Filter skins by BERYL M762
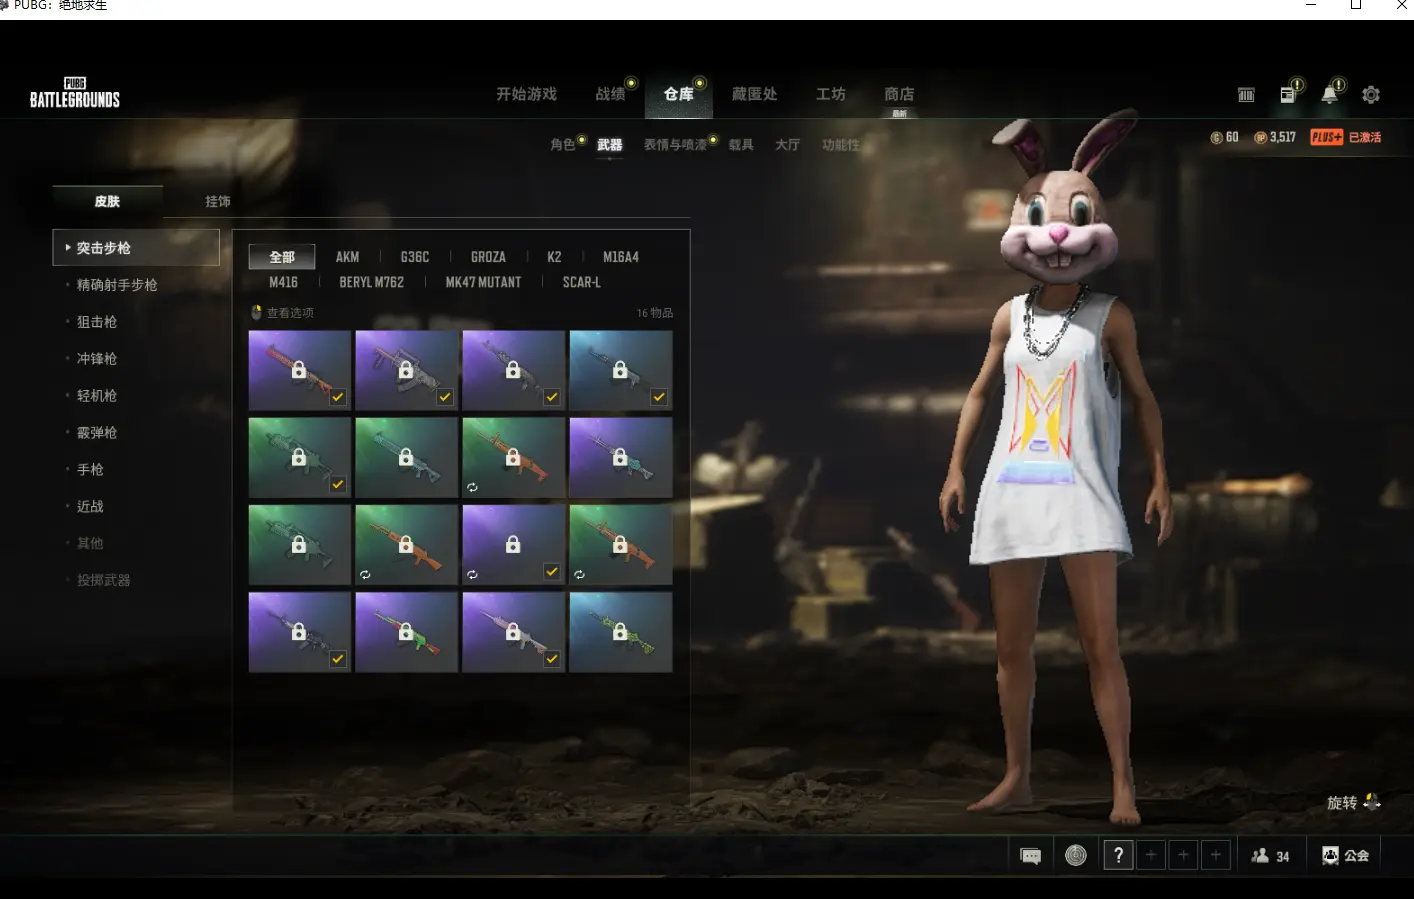1414x899 pixels. pyautogui.click(x=372, y=283)
